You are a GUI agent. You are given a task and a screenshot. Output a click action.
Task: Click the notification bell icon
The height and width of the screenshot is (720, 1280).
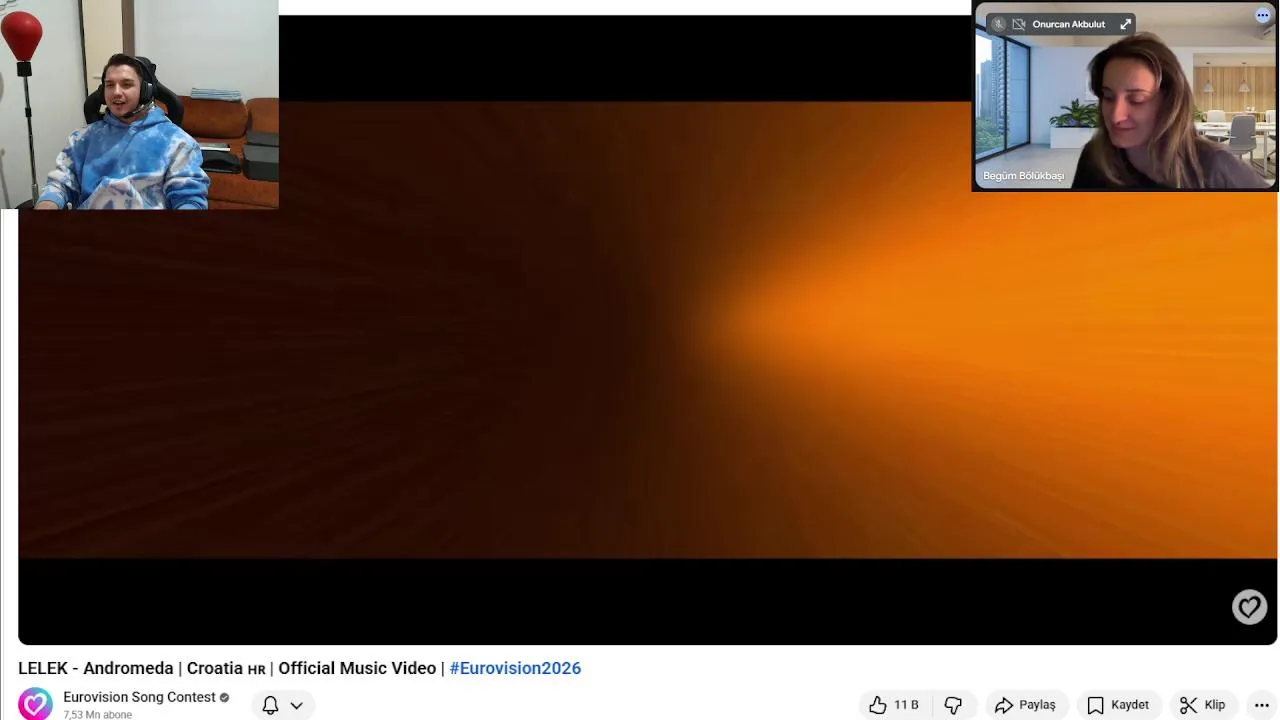tap(270, 705)
